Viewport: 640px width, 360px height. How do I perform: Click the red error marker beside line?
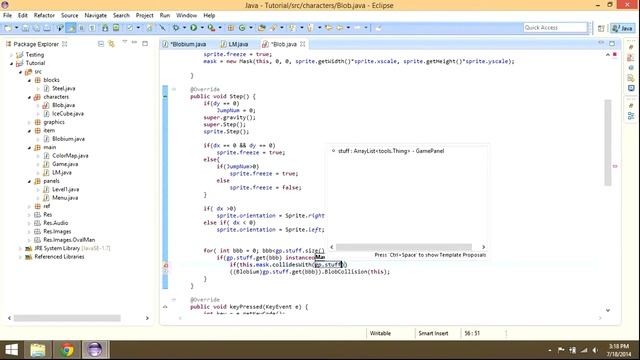(165, 266)
